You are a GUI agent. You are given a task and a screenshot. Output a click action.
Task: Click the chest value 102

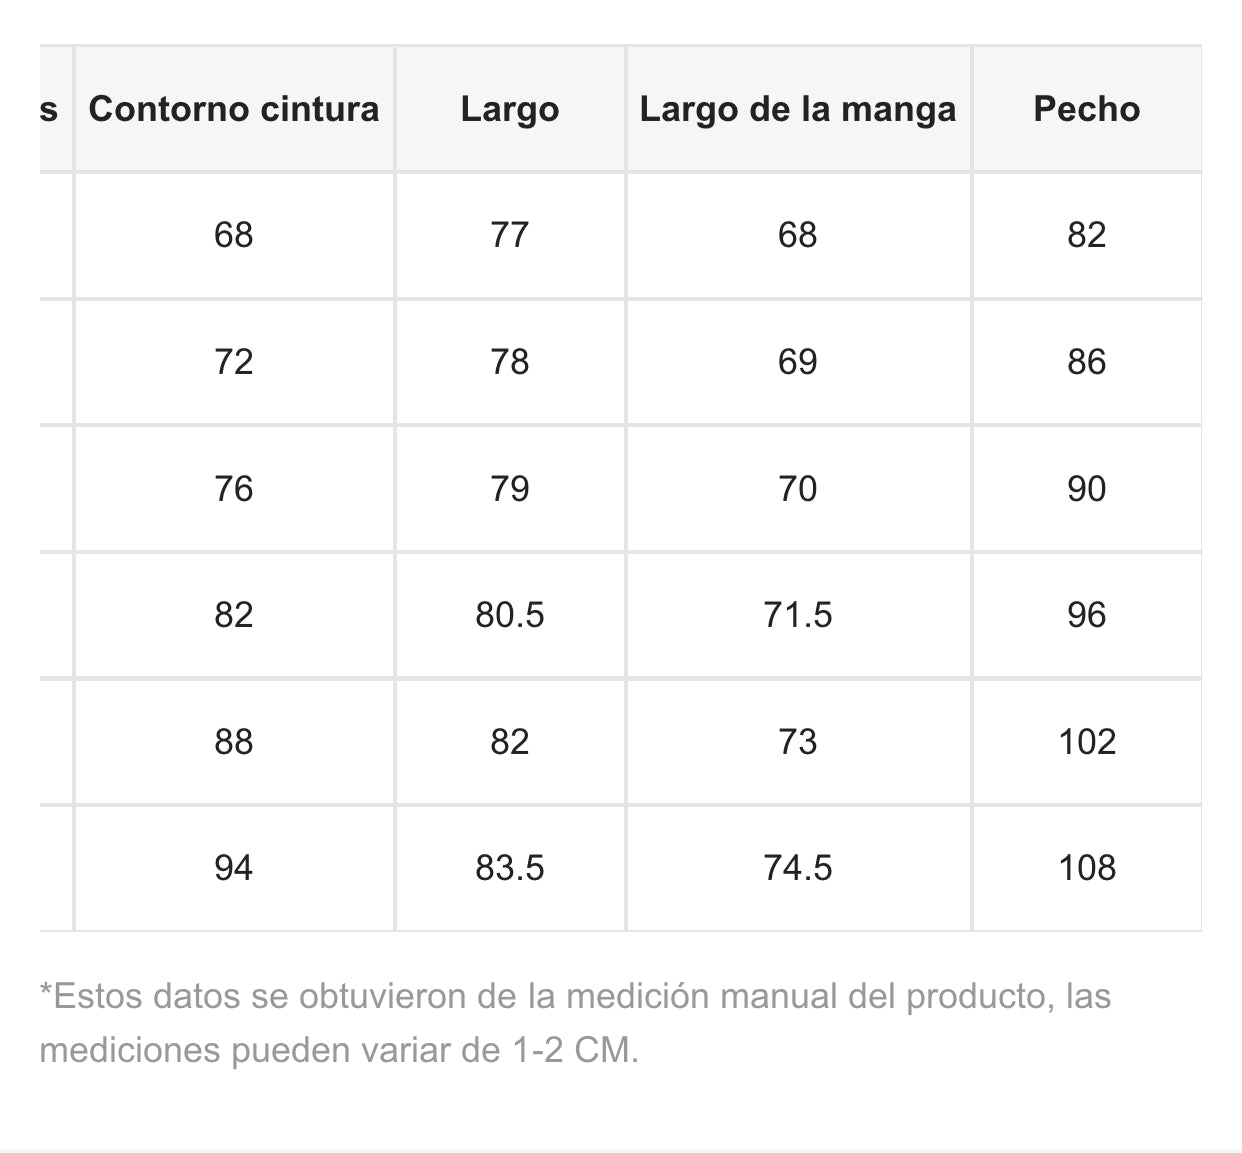coord(1087,741)
